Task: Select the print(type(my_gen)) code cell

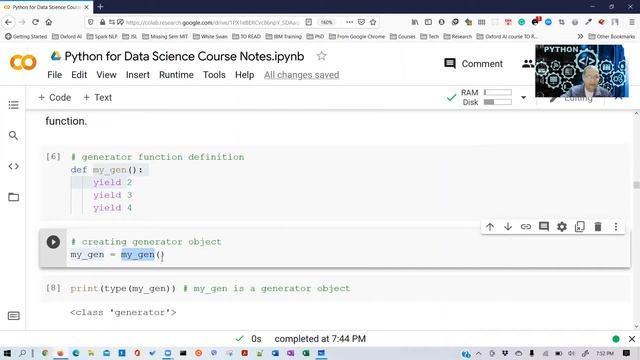Action: (x=335, y=289)
